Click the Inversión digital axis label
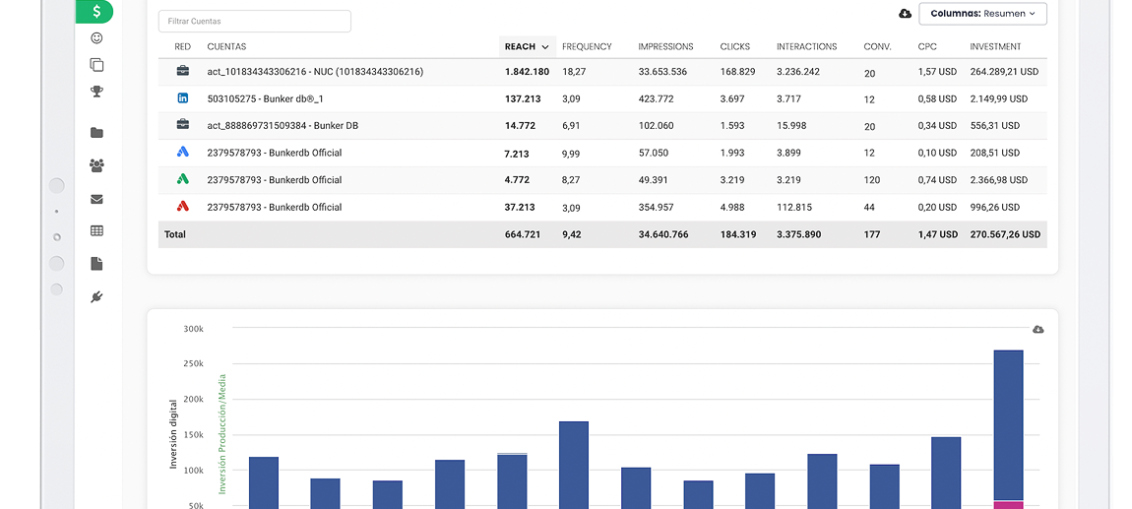 coord(173,434)
